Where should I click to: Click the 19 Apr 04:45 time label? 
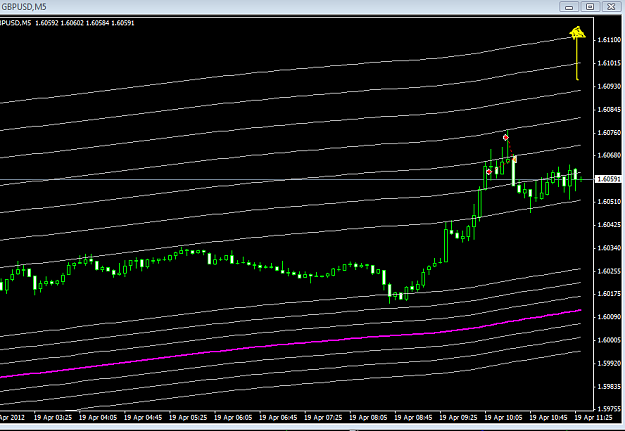coord(143,417)
